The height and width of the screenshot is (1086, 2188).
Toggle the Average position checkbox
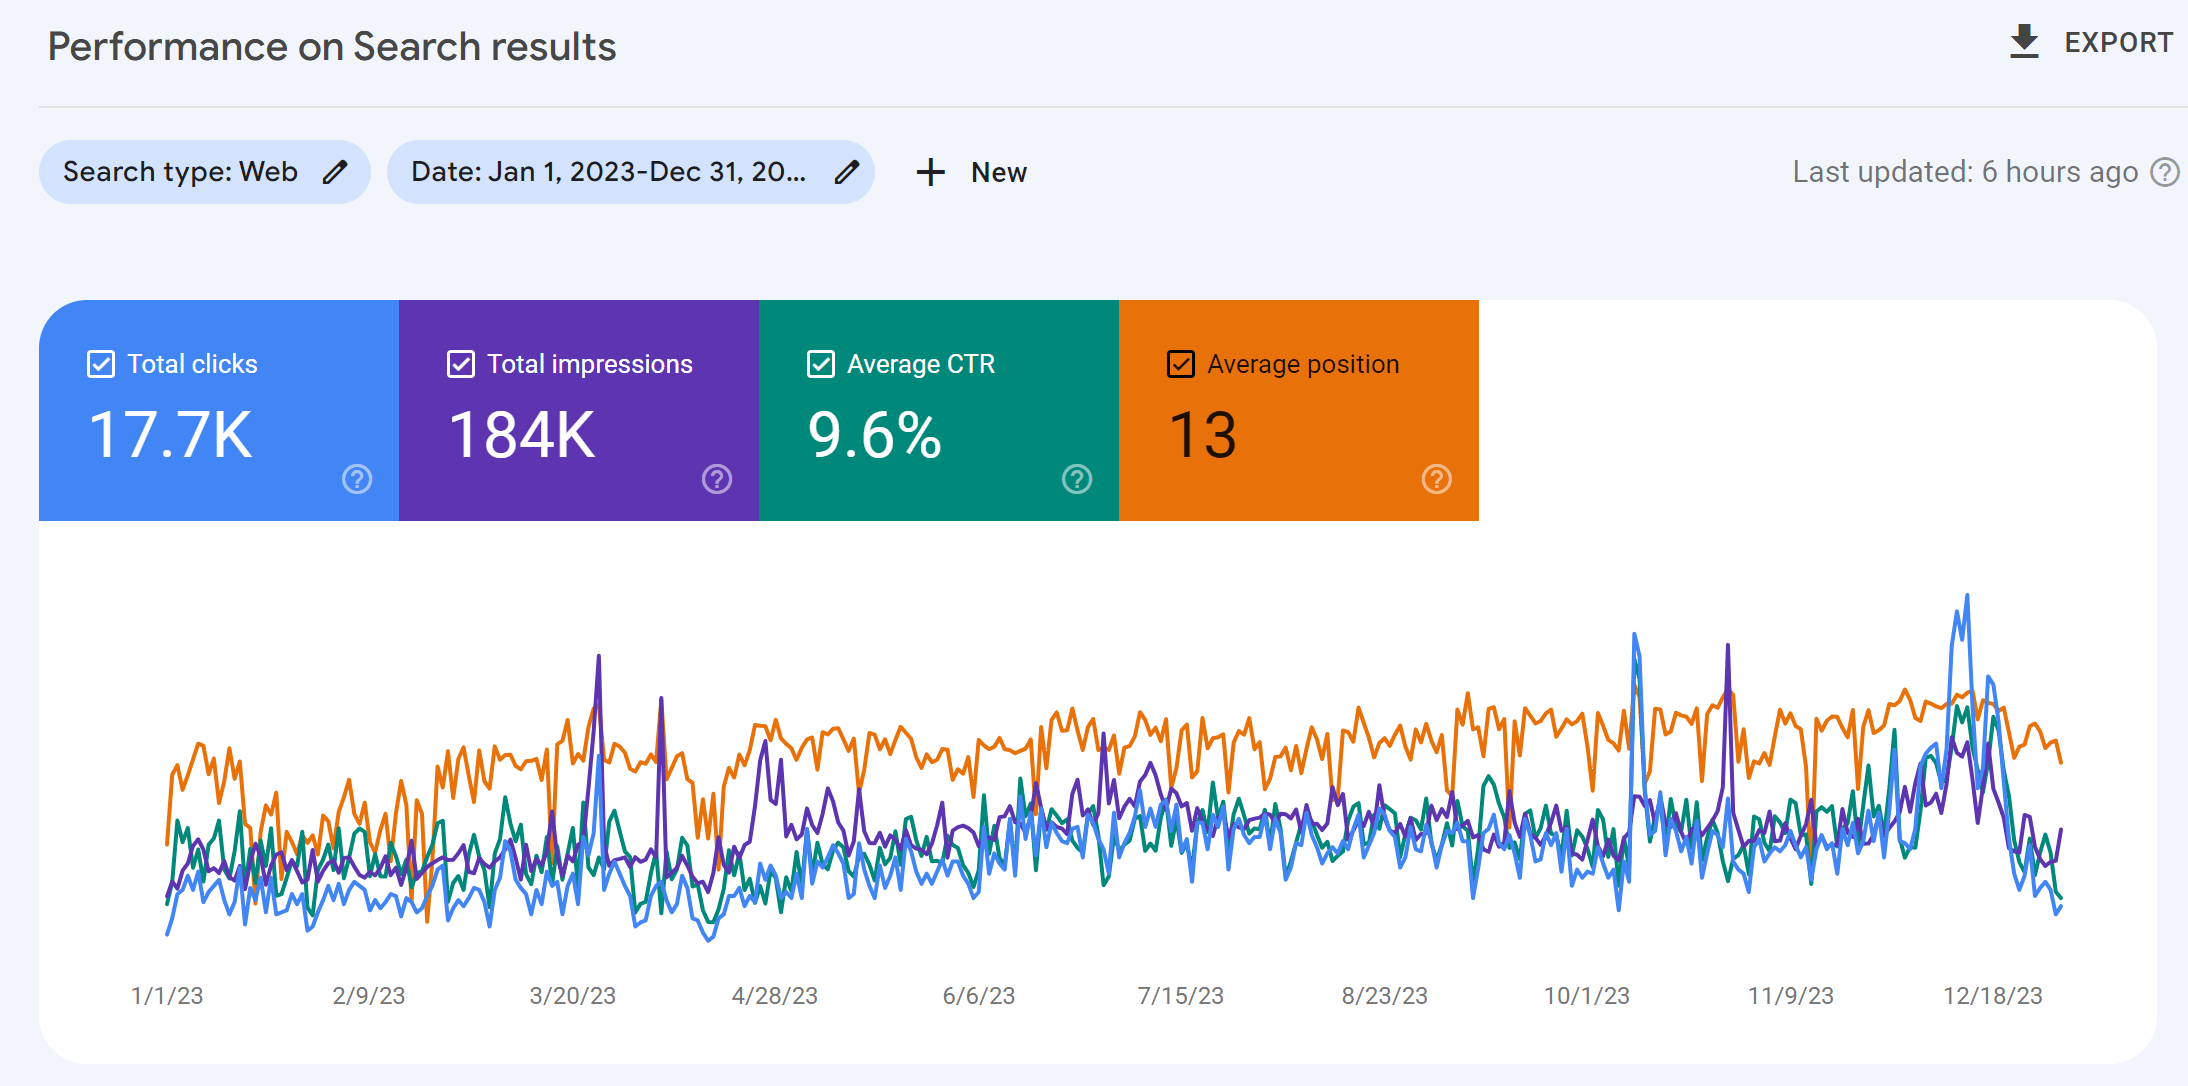1181,364
